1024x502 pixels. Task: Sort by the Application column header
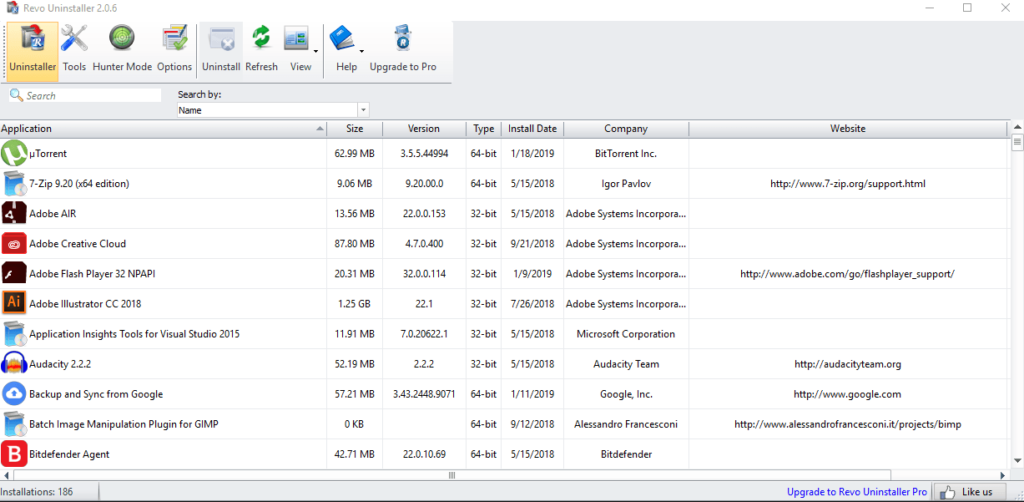(x=163, y=129)
